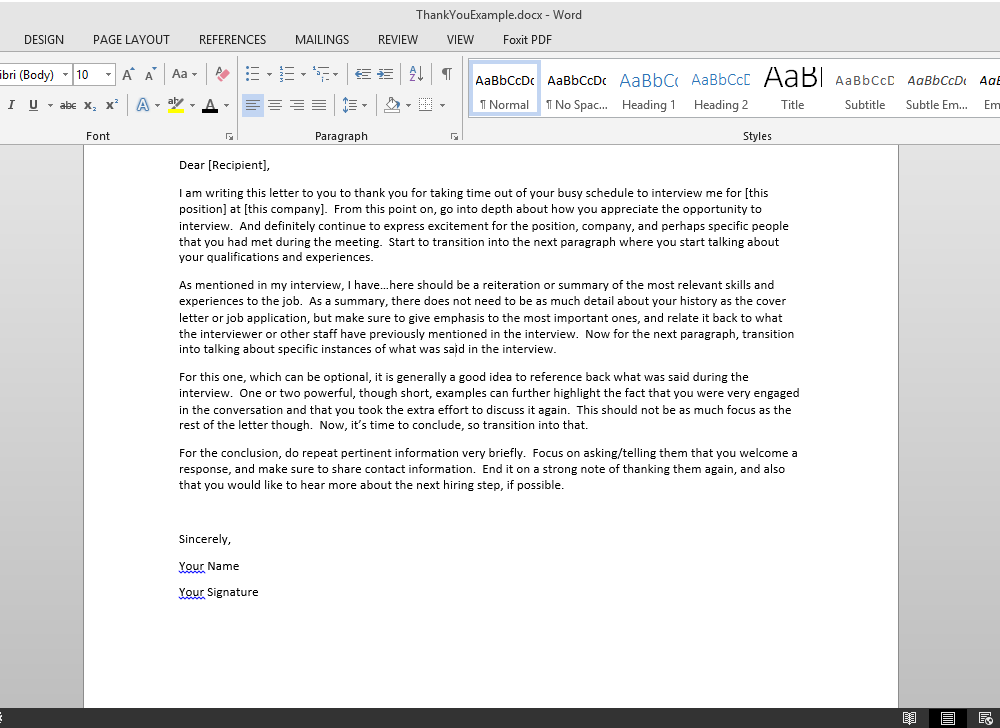Apply the Title style
This screenshot has height=728, width=1000.
point(793,89)
